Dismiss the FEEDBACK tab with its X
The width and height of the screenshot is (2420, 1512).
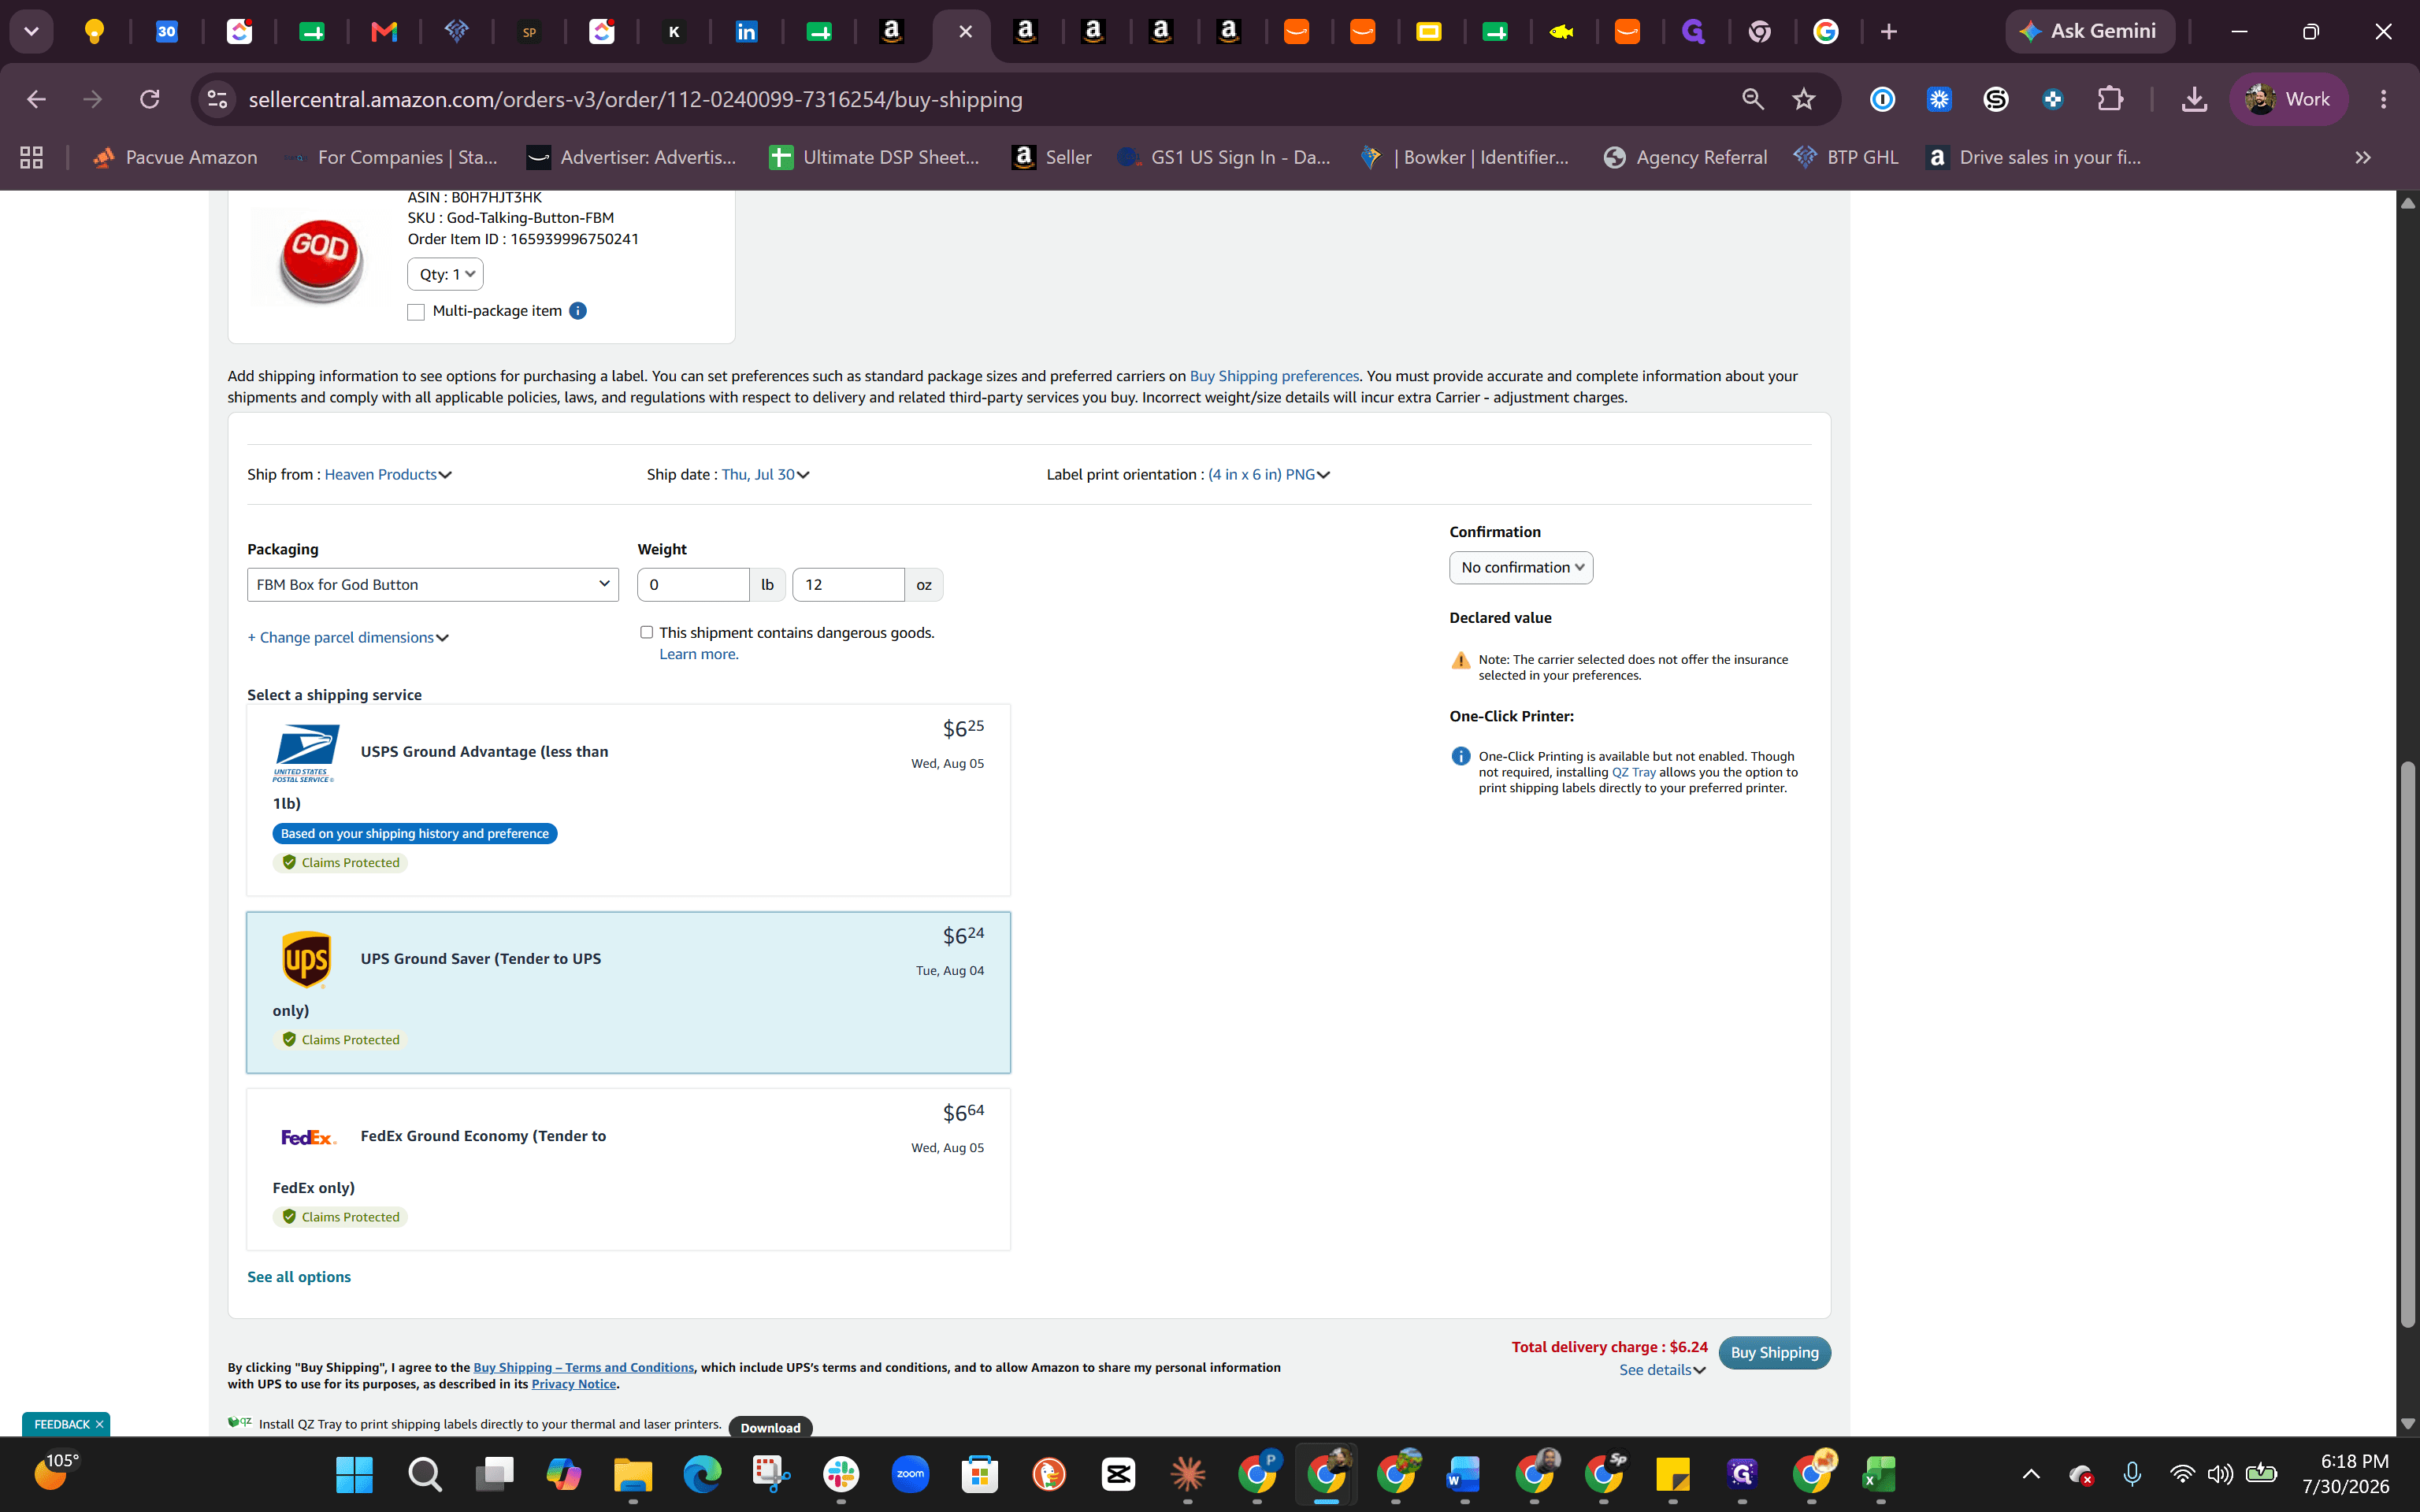coord(99,1424)
